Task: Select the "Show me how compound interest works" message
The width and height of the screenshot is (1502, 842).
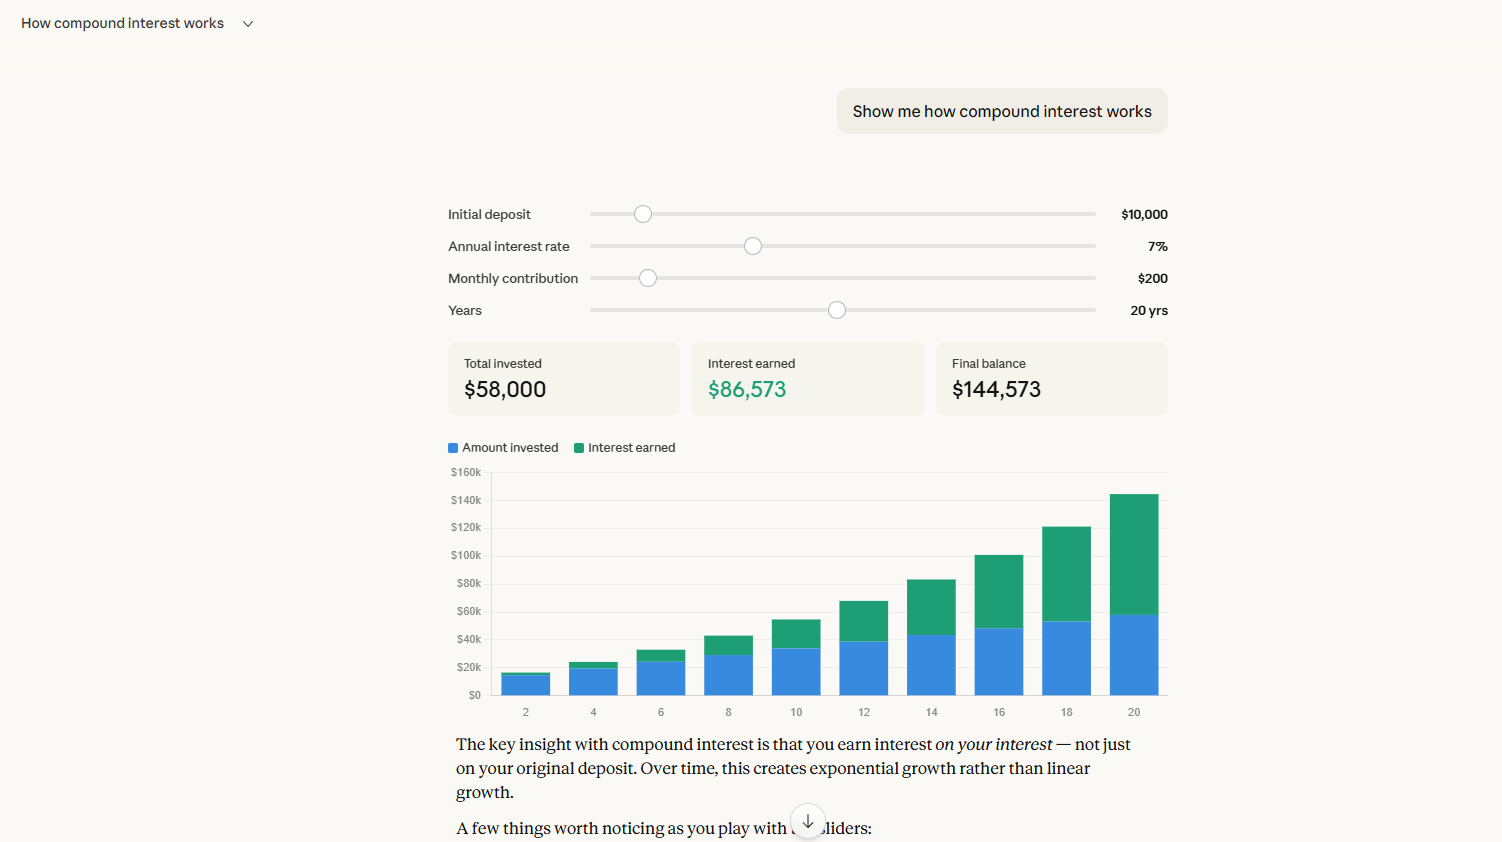Action: pos(1002,111)
